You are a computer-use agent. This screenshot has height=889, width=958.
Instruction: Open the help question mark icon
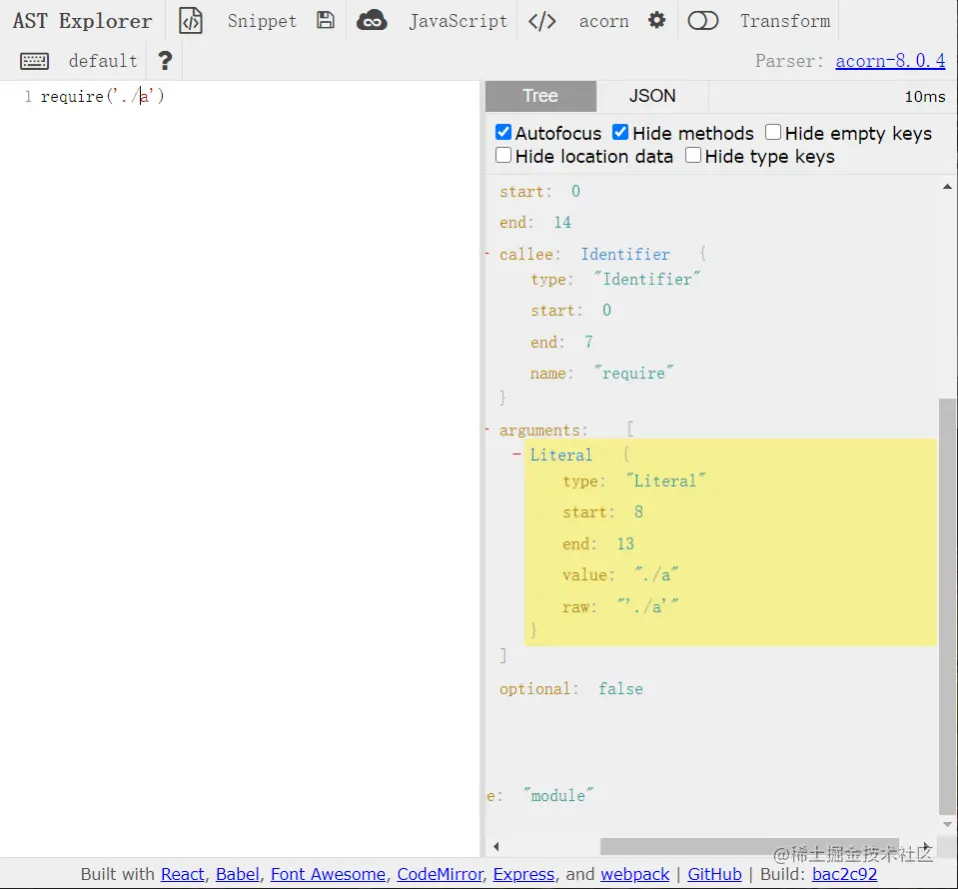(165, 60)
